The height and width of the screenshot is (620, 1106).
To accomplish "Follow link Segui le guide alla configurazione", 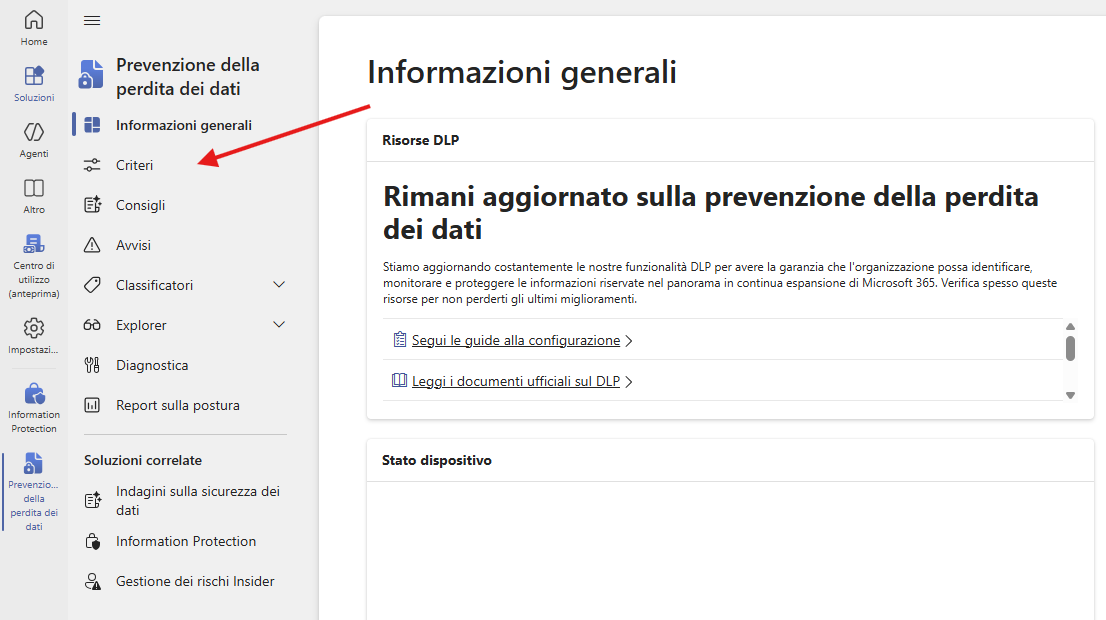I will pyautogui.click(x=516, y=341).
